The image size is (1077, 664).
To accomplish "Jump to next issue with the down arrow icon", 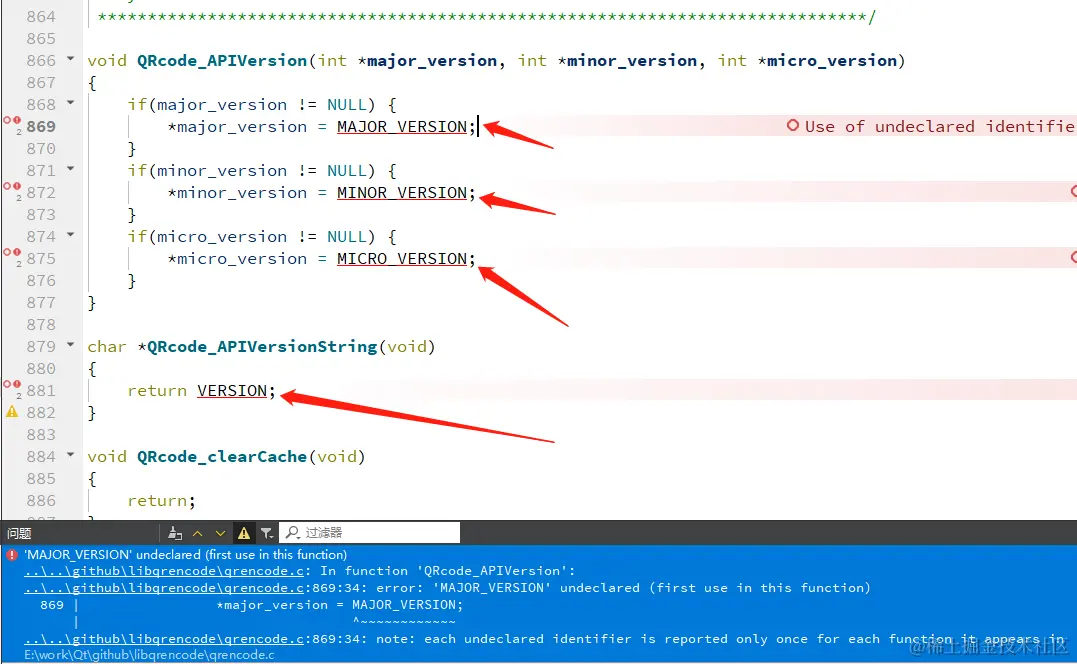I will coord(220,532).
